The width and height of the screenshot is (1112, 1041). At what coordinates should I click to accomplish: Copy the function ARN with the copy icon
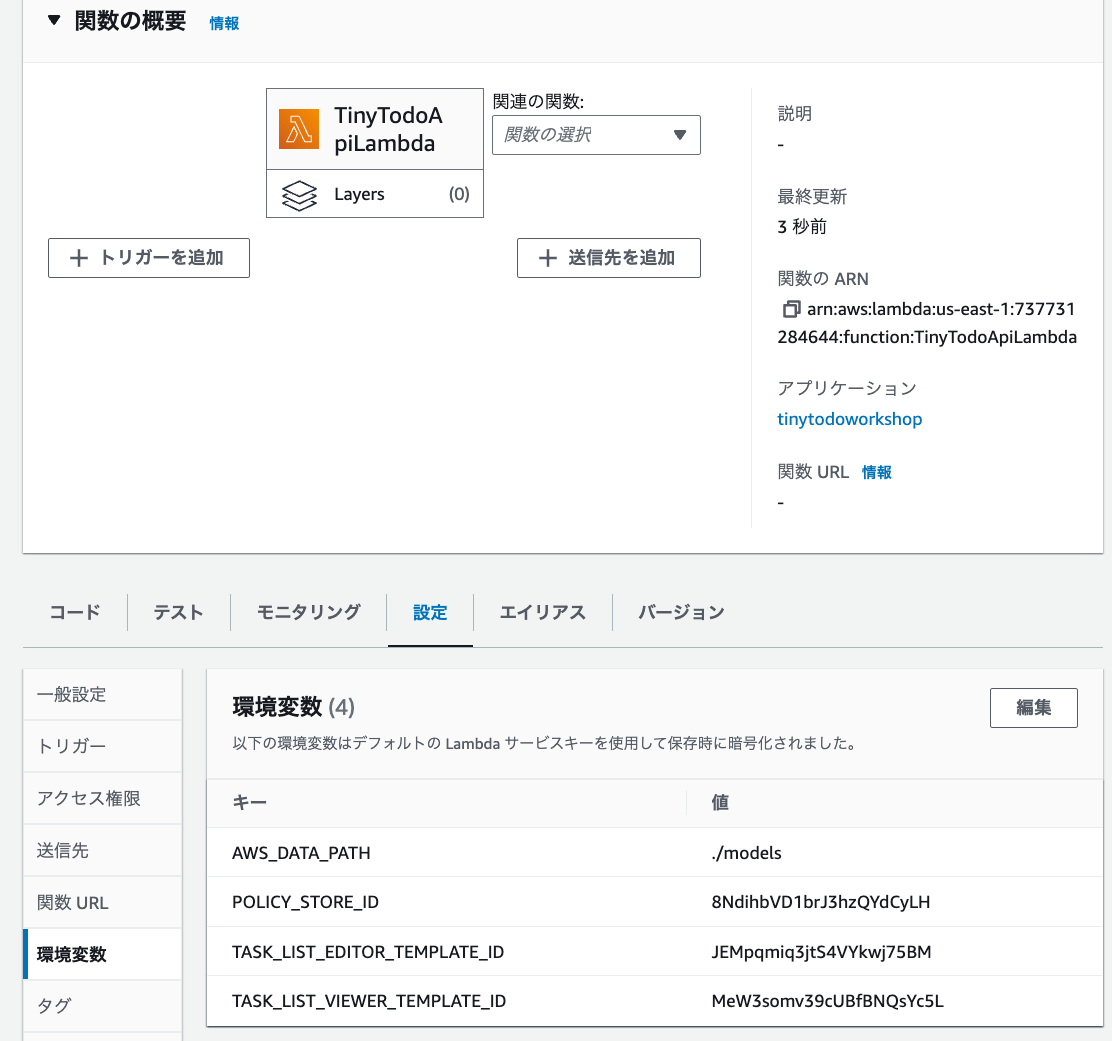pos(791,309)
